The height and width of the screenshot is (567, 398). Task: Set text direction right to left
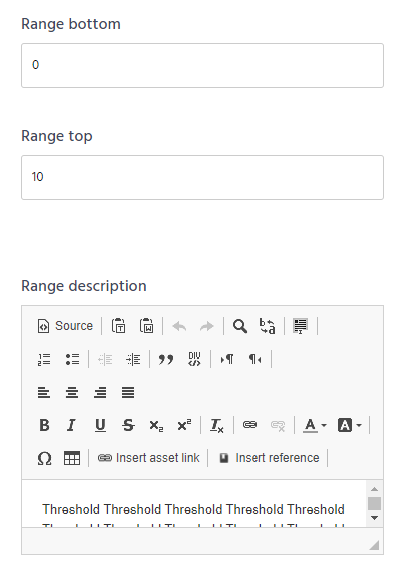click(x=255, y=359)
